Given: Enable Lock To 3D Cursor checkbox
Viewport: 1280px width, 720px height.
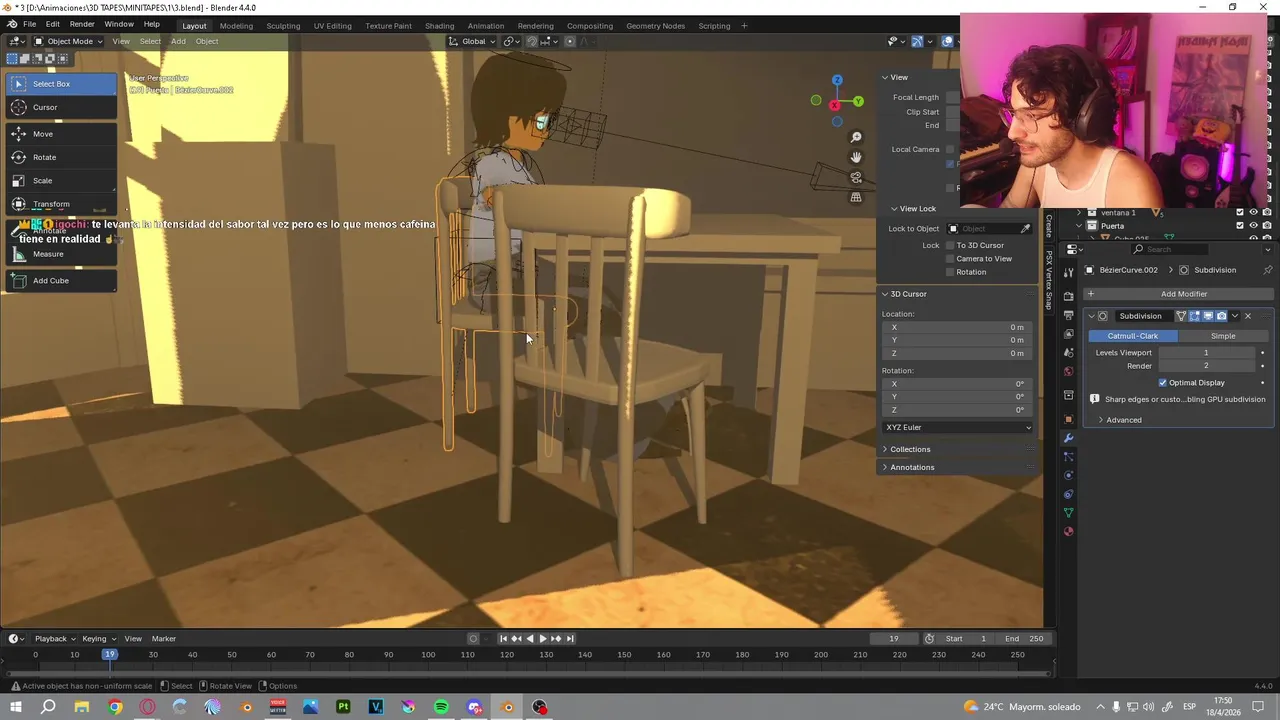Looking at the screenshot, I should (x=950, y=245).
